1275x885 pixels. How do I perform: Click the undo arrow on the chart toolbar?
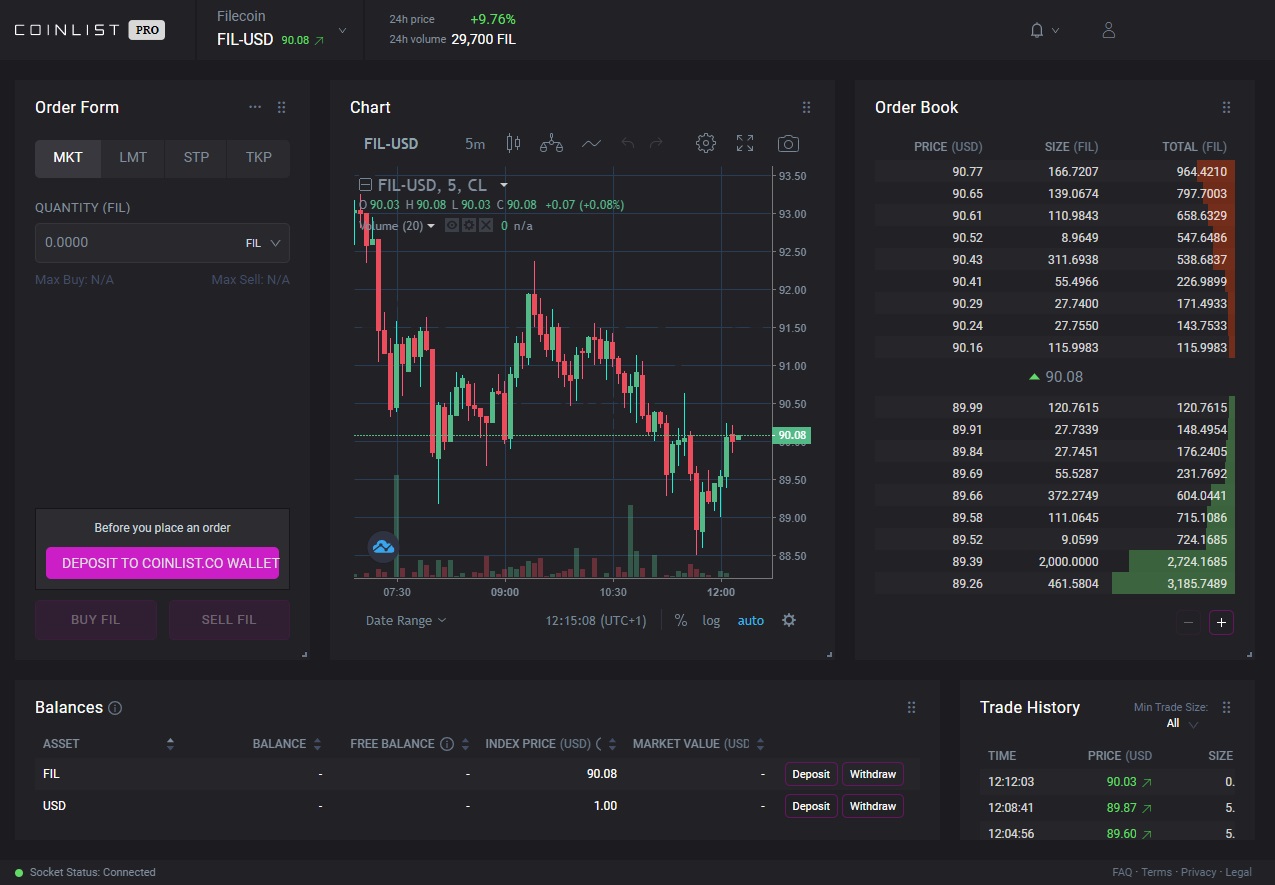coord(627,143)
